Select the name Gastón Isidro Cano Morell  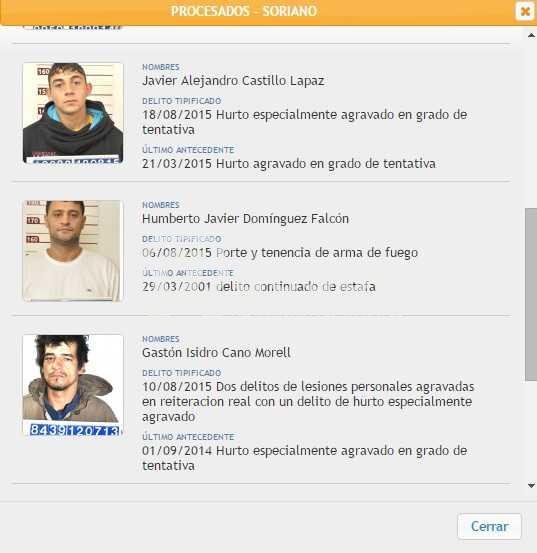click(216, 353)
